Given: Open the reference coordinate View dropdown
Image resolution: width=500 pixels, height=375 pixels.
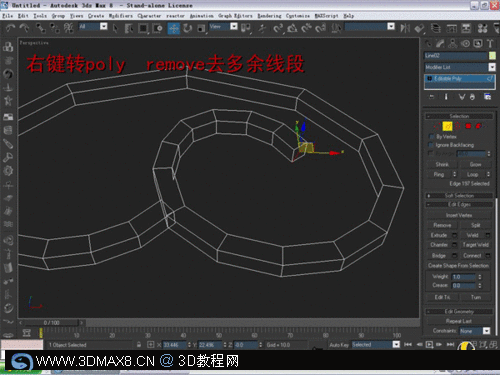Looking at the screenshot, I should (234, 26).
